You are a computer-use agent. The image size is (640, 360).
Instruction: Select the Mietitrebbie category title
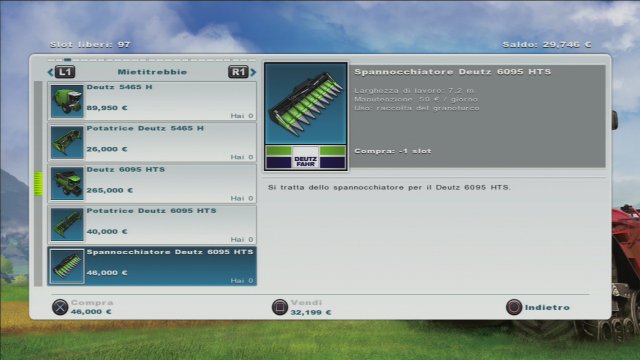[x=152, y=72]
